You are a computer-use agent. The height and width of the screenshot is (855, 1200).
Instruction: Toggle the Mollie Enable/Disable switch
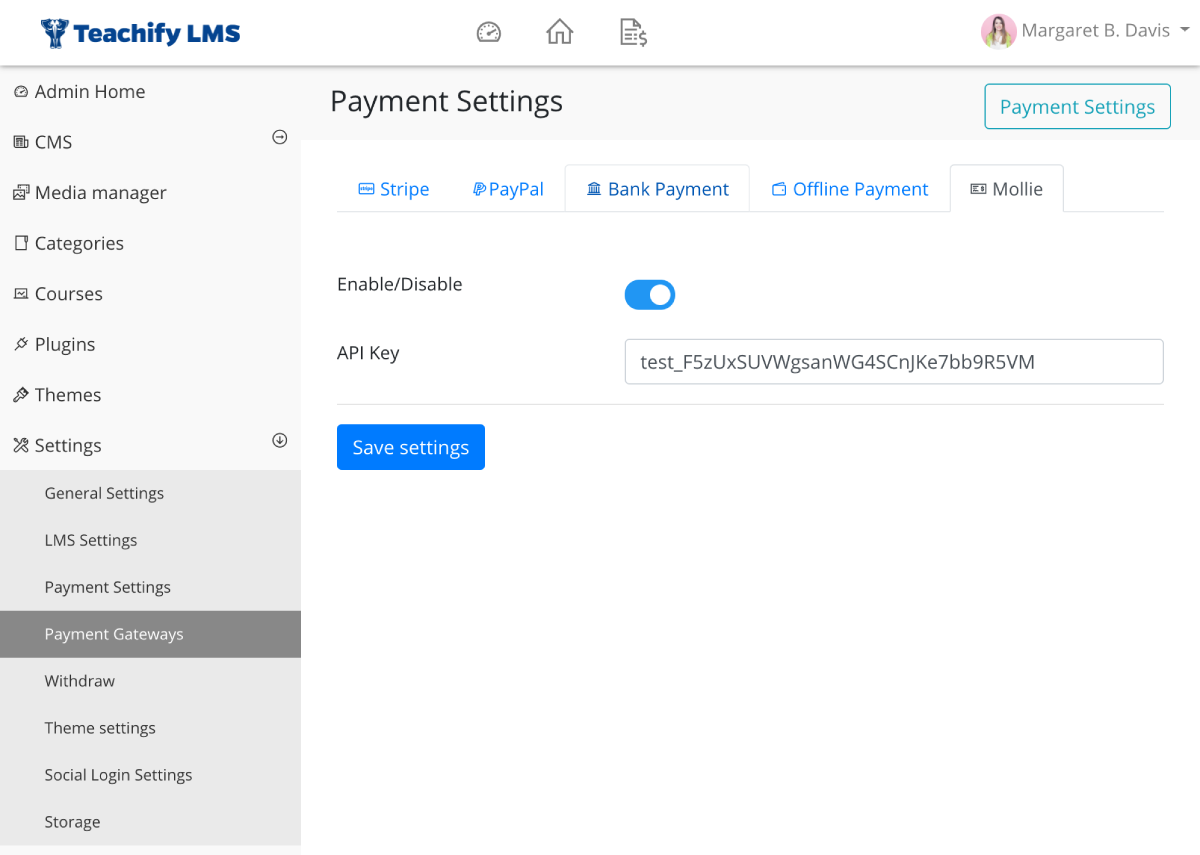650,295
